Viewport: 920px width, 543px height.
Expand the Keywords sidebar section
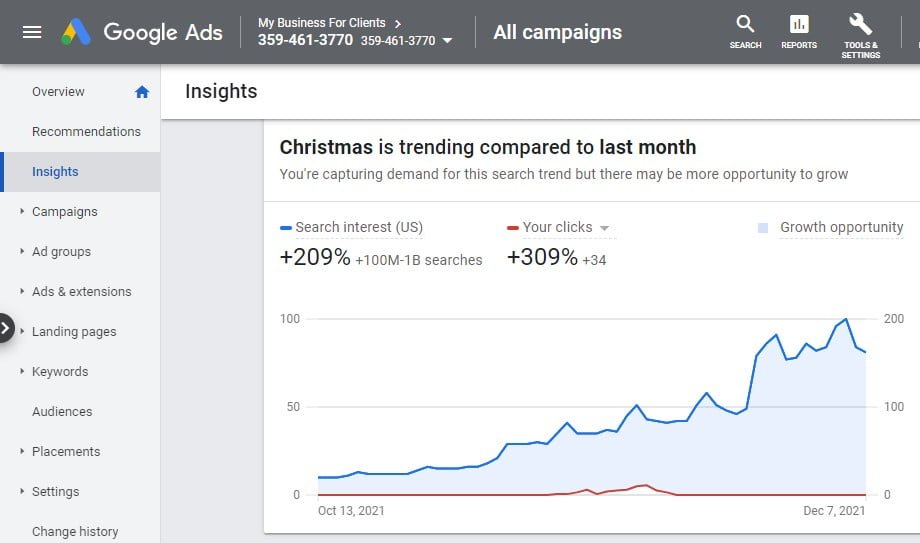22,371
